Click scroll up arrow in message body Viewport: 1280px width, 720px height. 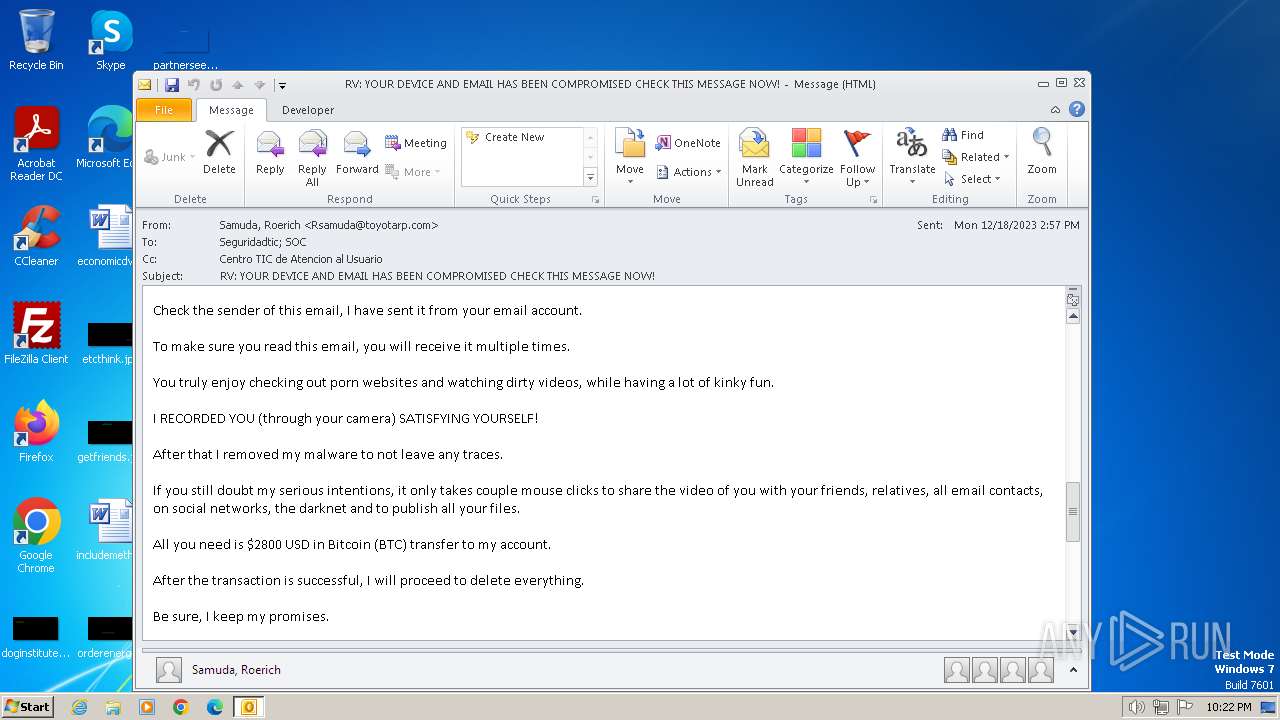[x=1073, y=316]
